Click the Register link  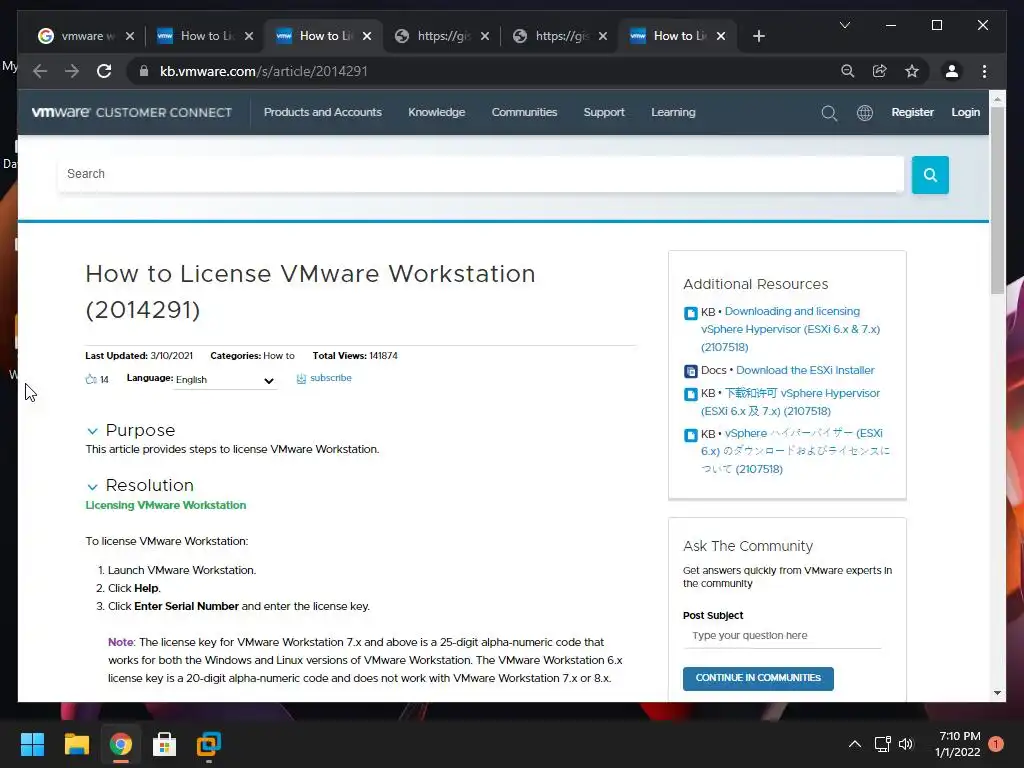[x=912, y=112]
